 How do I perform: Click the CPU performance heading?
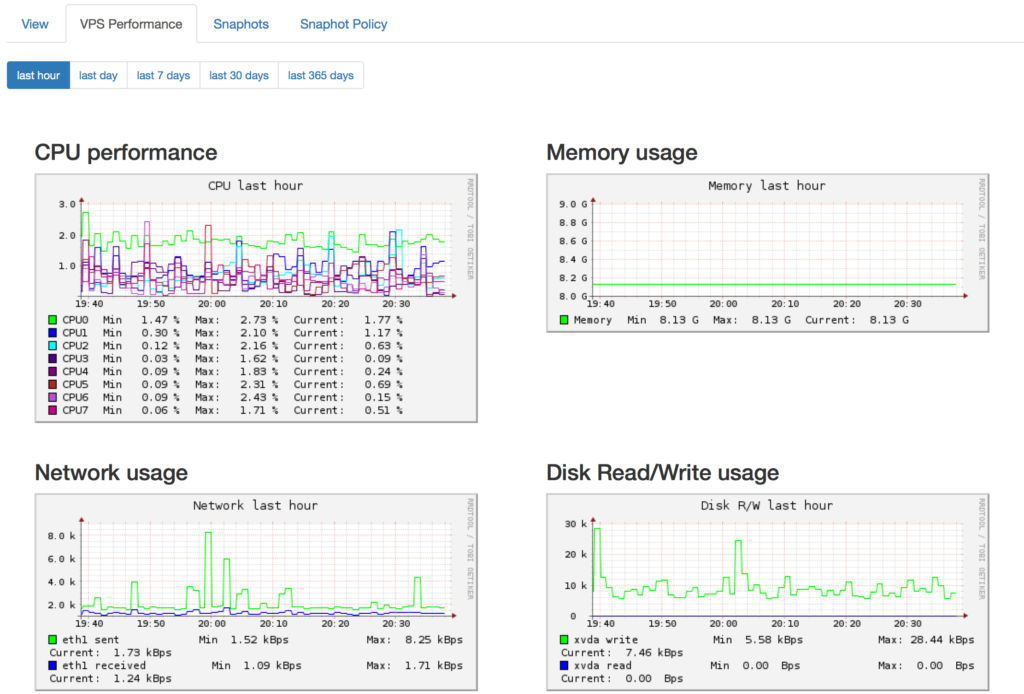(x=126, y=152)
